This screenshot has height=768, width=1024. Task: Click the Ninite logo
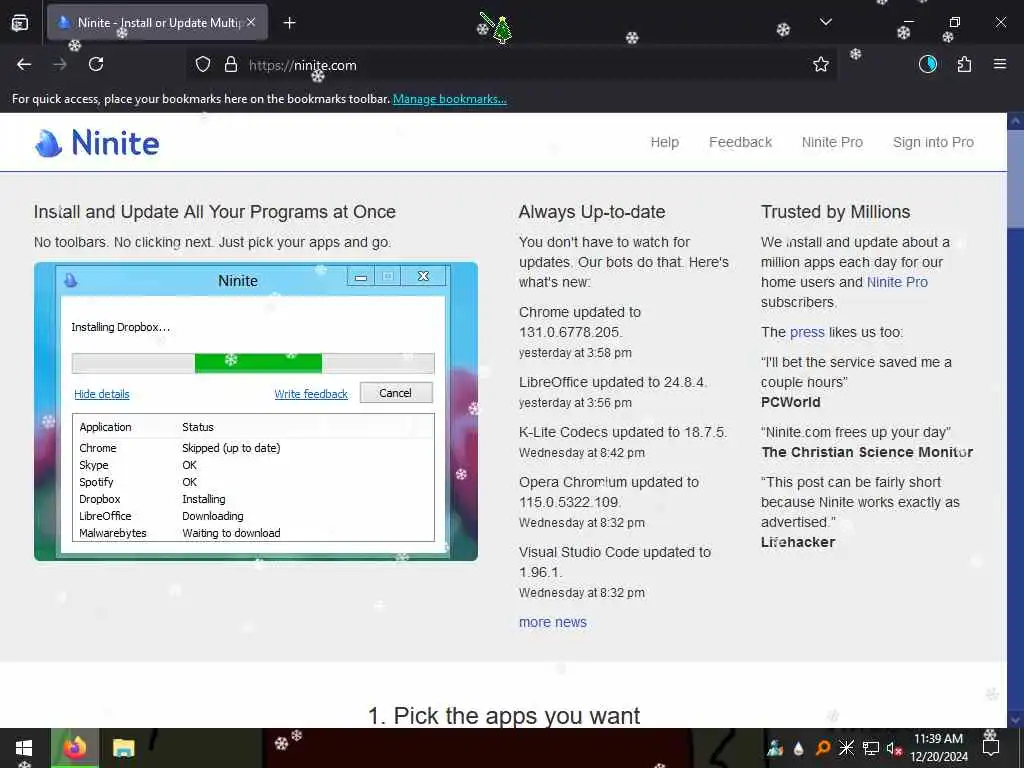click(97, 142)
